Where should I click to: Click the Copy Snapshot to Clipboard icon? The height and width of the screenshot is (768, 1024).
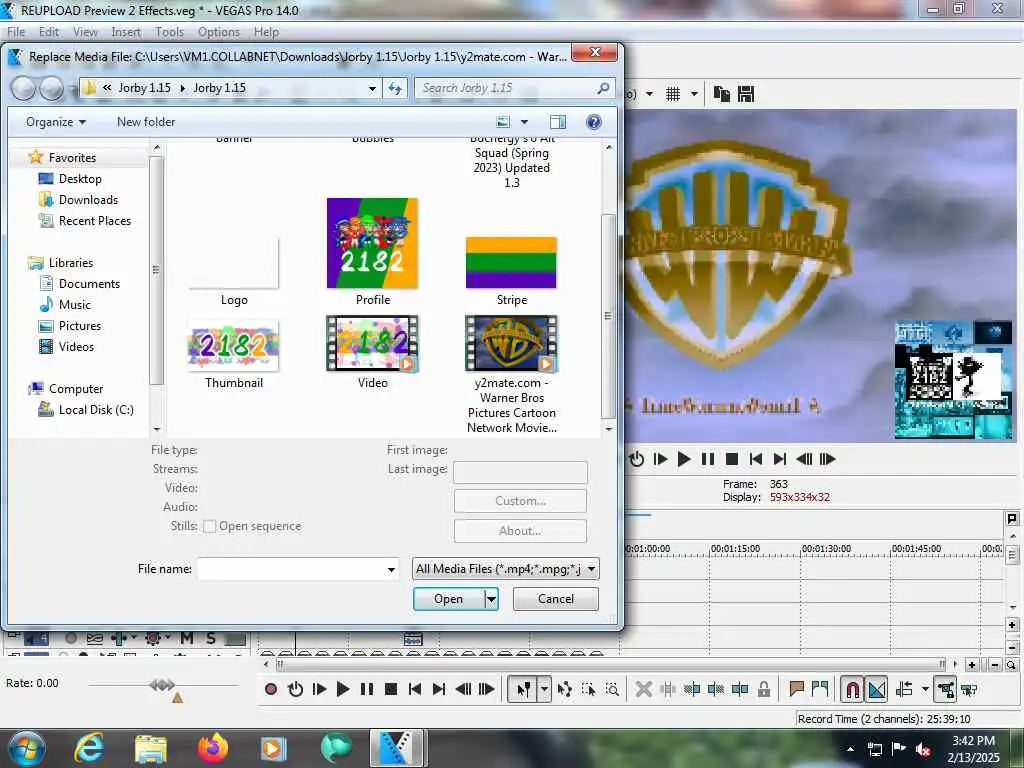point(722,94)
